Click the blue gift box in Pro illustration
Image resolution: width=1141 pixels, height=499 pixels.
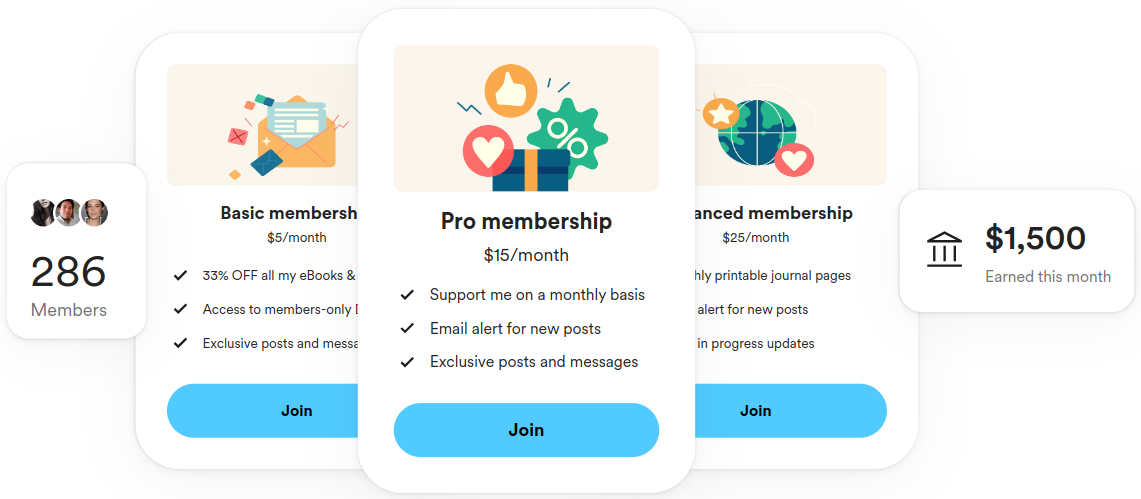(x=531, y=170)
